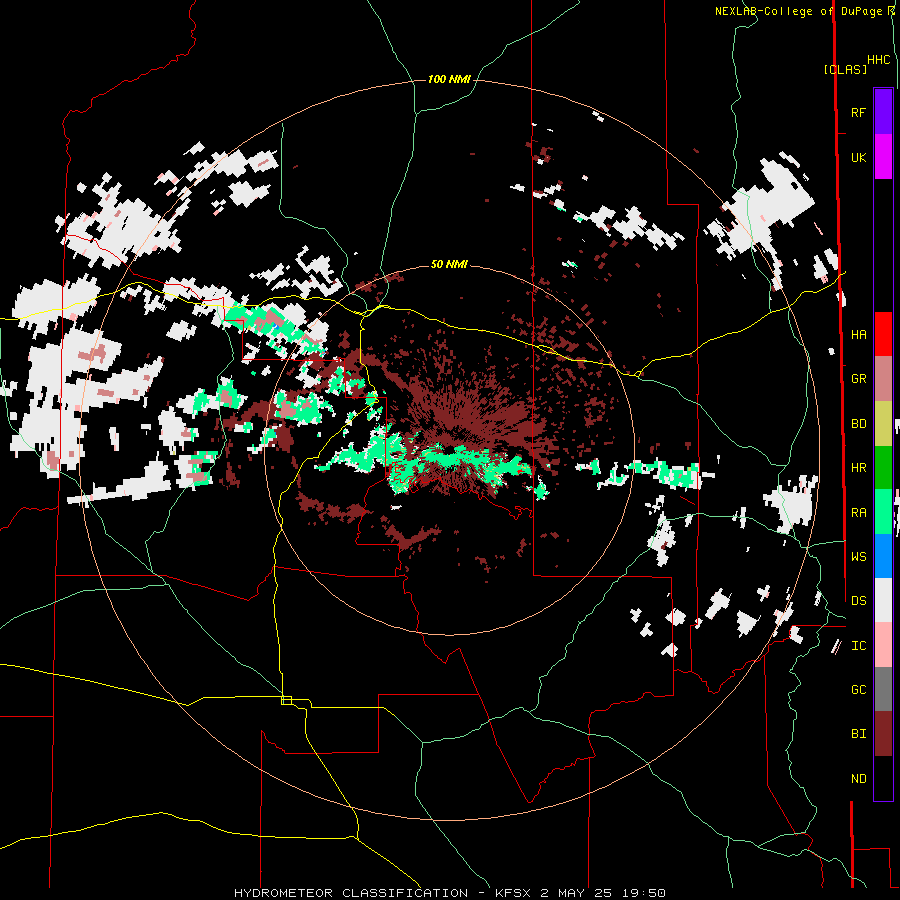The image size is (900, 900).
Task: Pick the DS white legend swatch
Action: coord(883,601)
